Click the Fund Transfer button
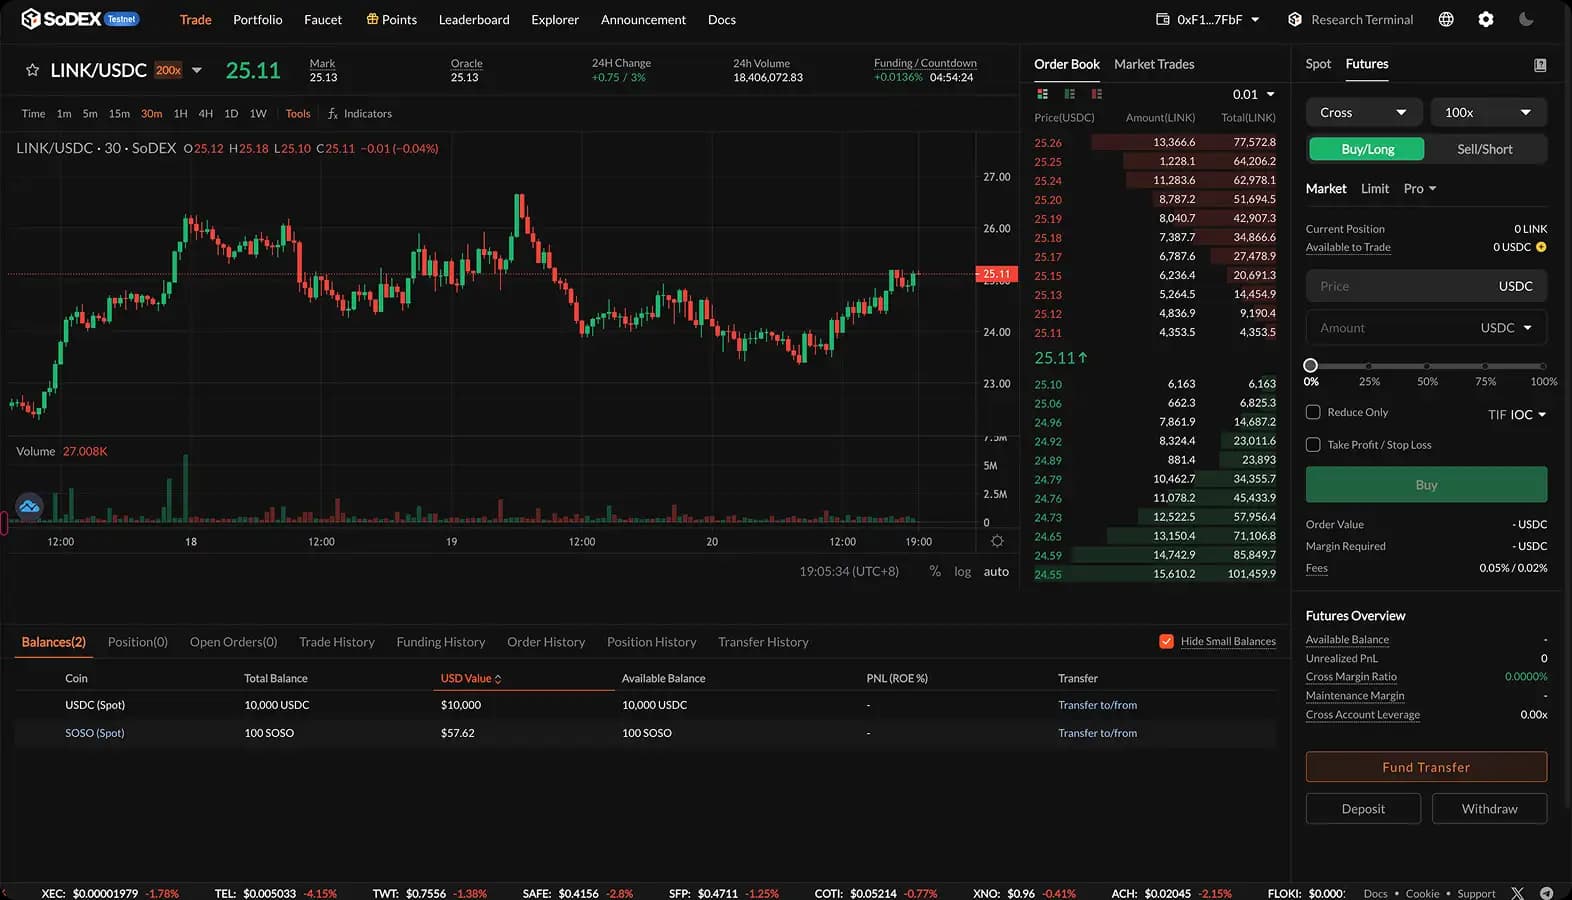 click(x=1426, y=767)
